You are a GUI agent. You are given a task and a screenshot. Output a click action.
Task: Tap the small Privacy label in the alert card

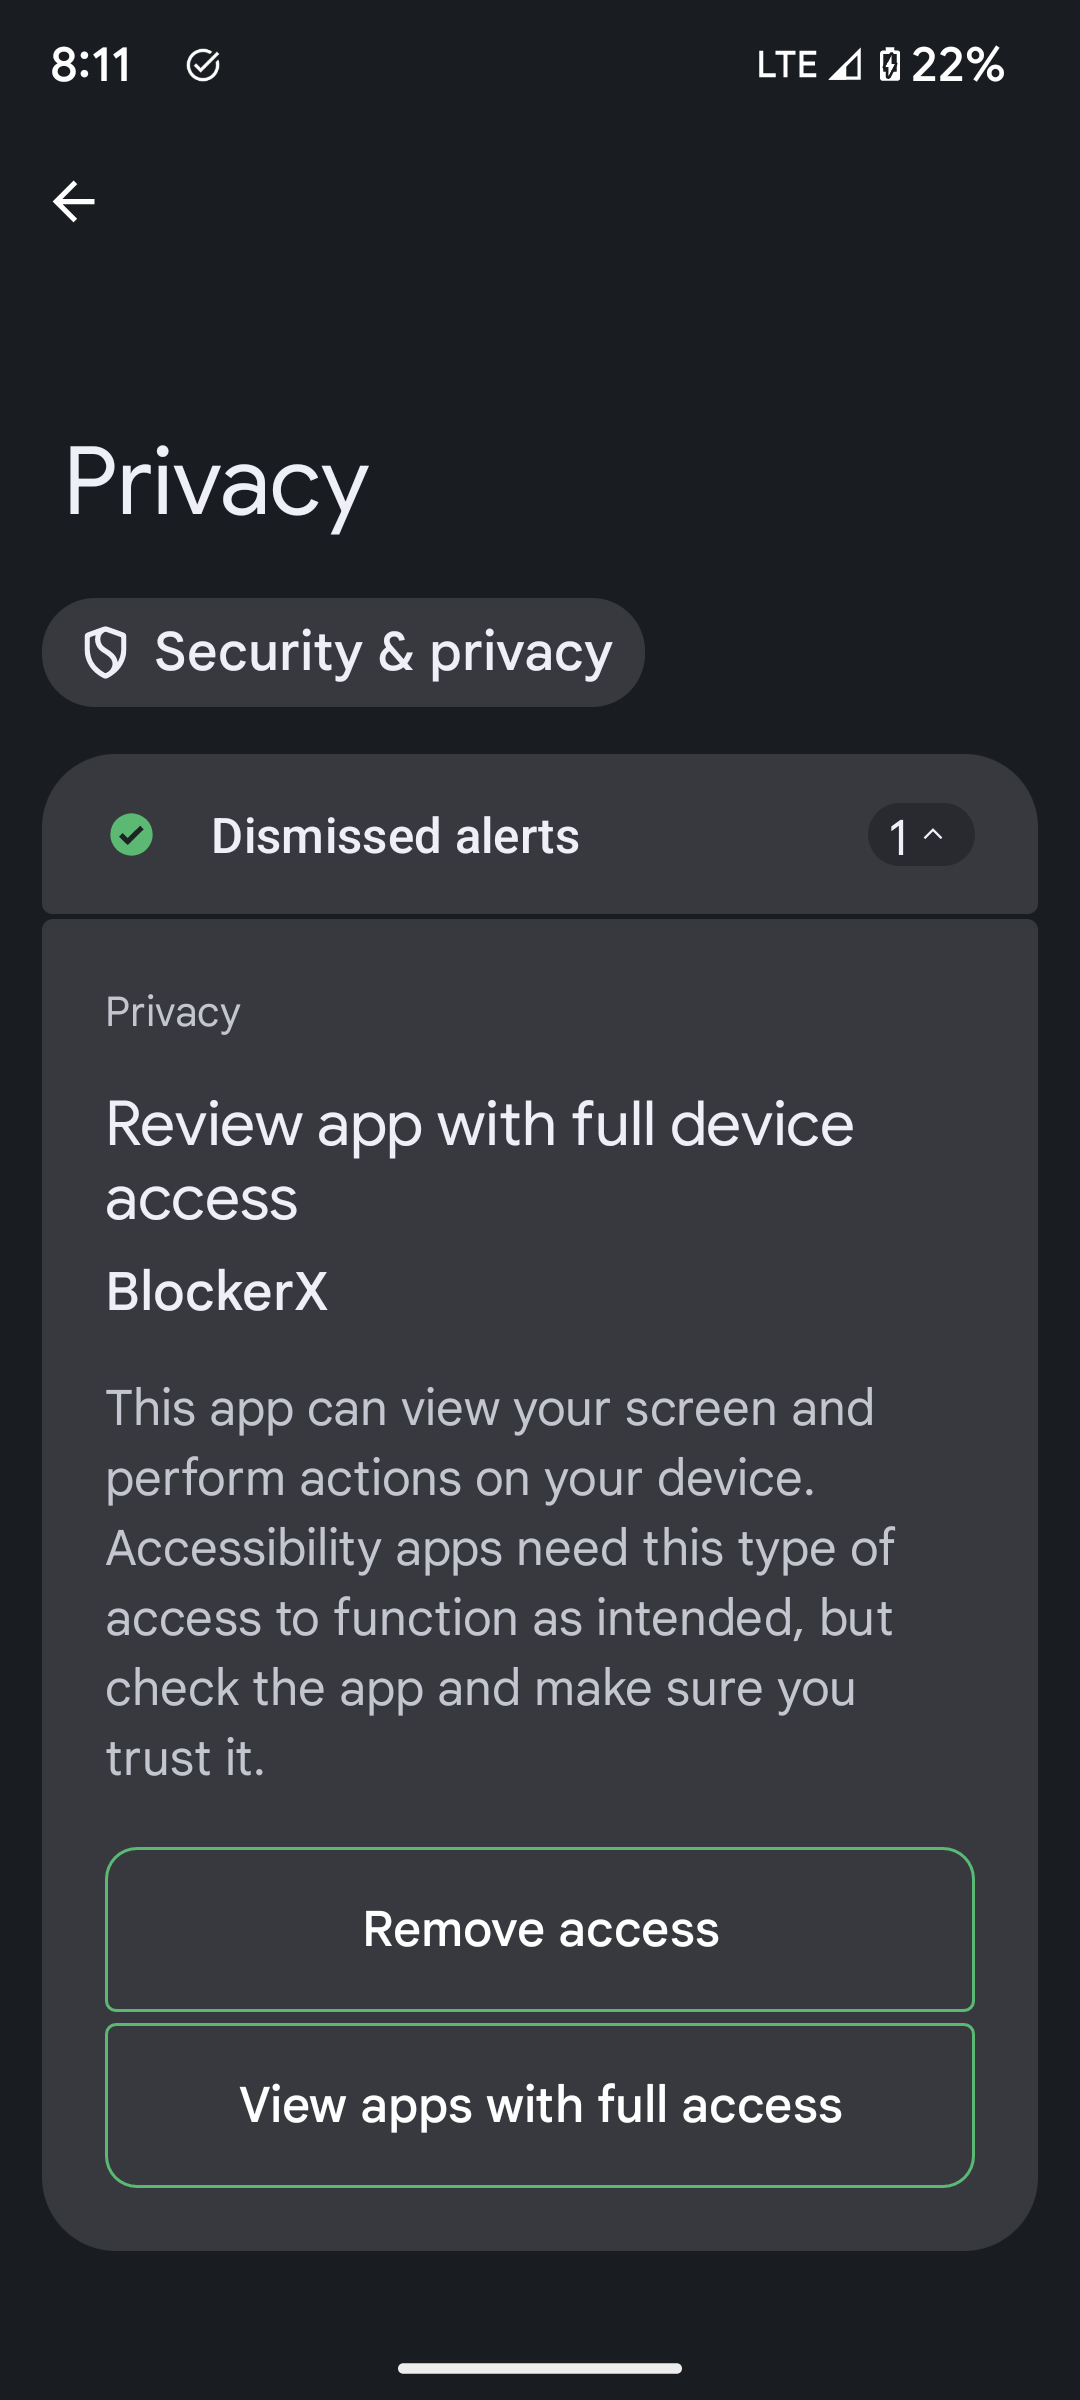173,1012
